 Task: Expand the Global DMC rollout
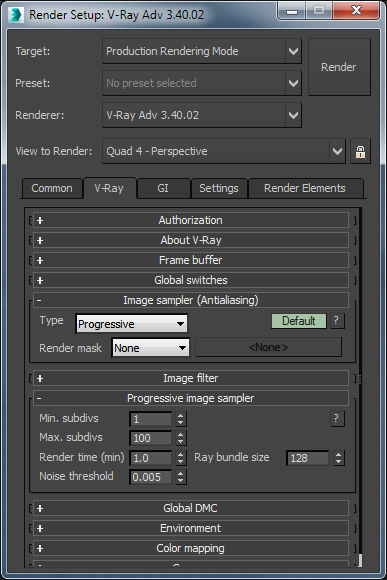191,508
